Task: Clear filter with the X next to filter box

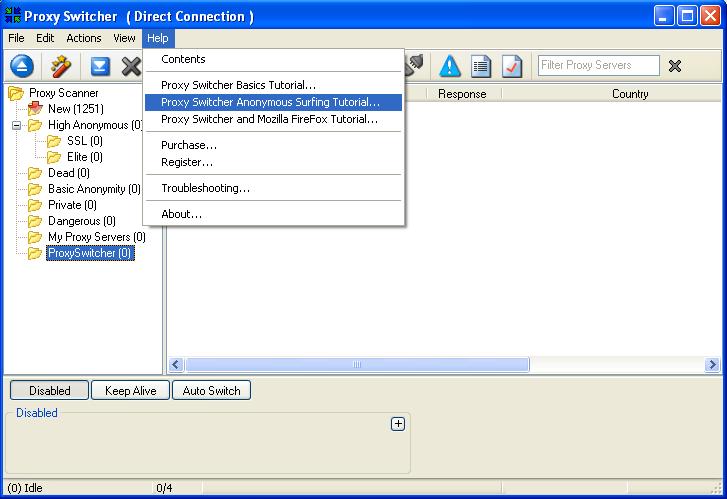Action: click(x=675, y=66)
